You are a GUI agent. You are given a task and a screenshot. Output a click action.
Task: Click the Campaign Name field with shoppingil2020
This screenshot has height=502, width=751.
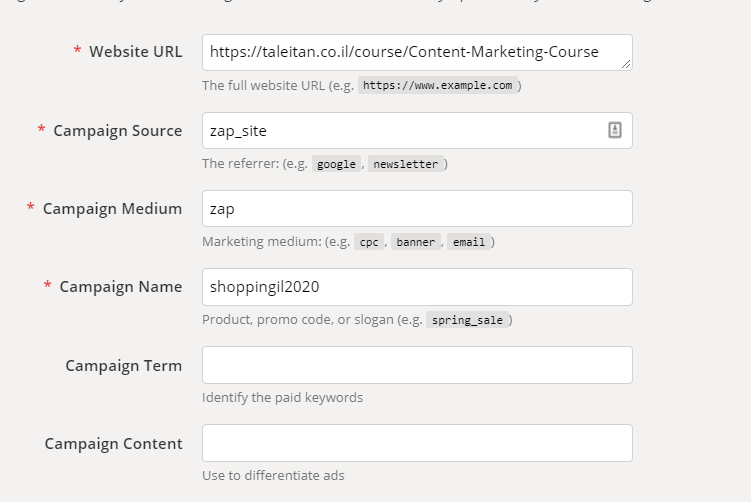416,286
